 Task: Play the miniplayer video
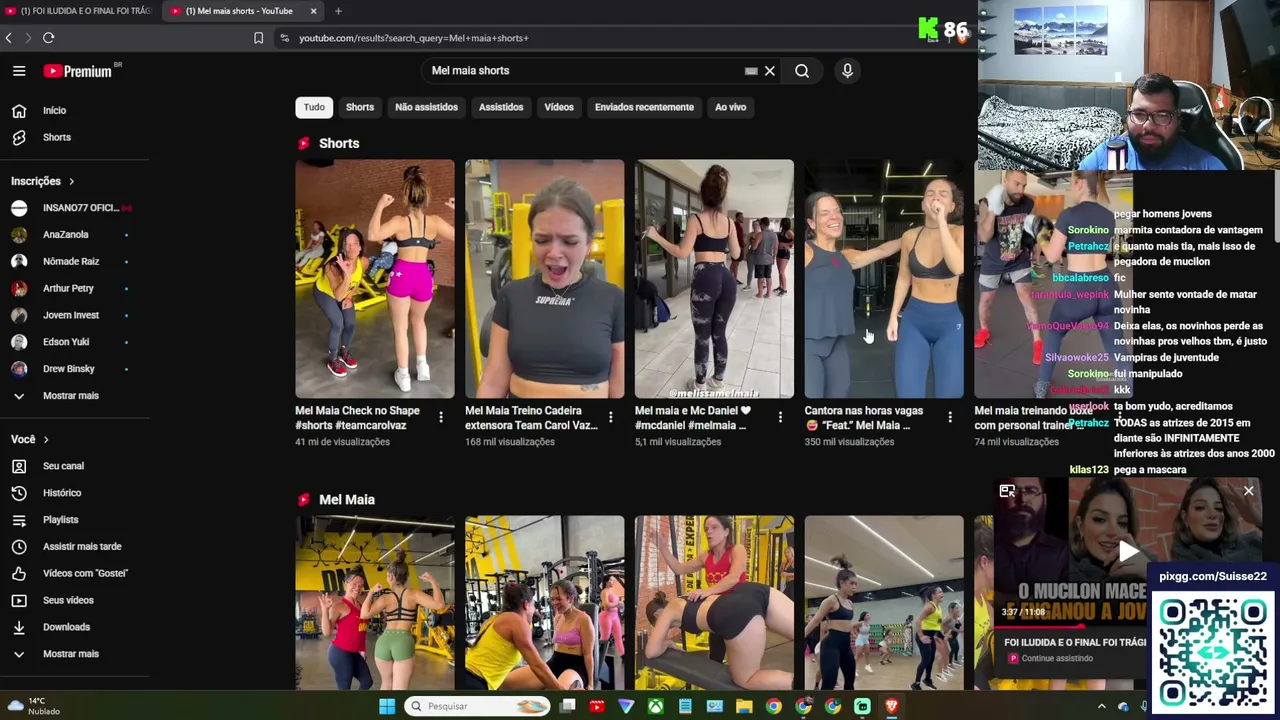pos(1129,551)
